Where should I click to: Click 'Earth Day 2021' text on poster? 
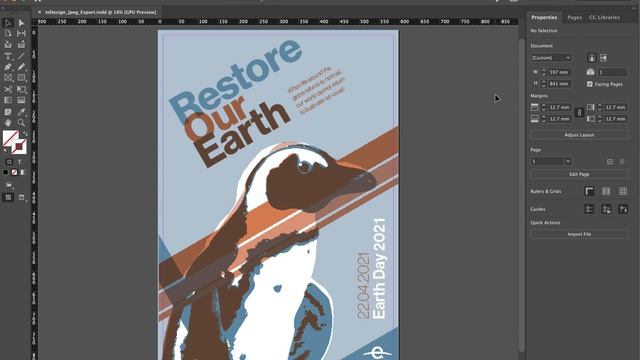coord(379,269)
